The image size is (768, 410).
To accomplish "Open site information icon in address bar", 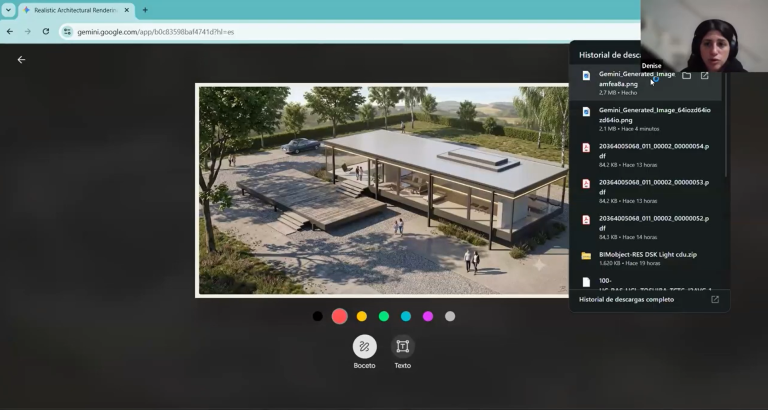I will click(67, 32).
